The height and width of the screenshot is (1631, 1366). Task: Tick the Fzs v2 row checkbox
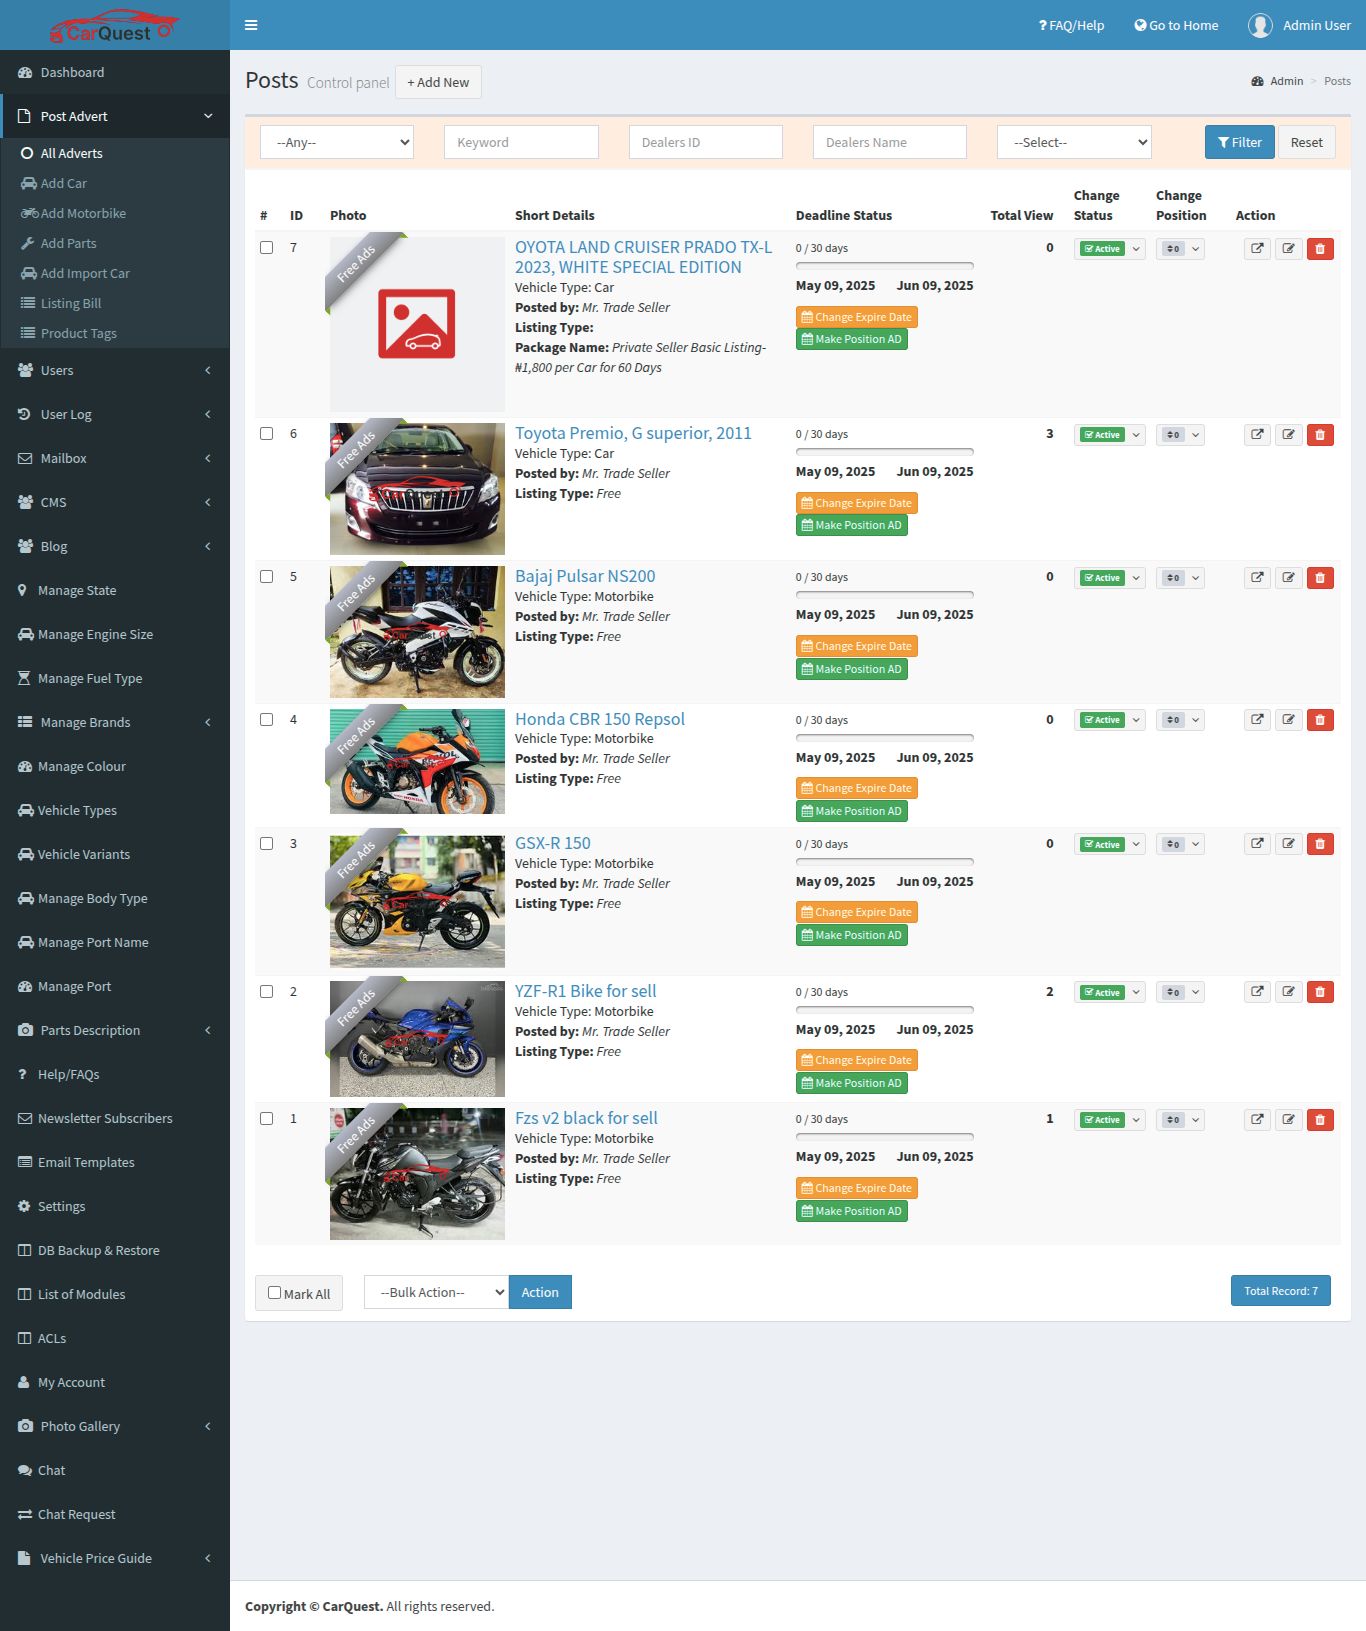pos(267,1119)
